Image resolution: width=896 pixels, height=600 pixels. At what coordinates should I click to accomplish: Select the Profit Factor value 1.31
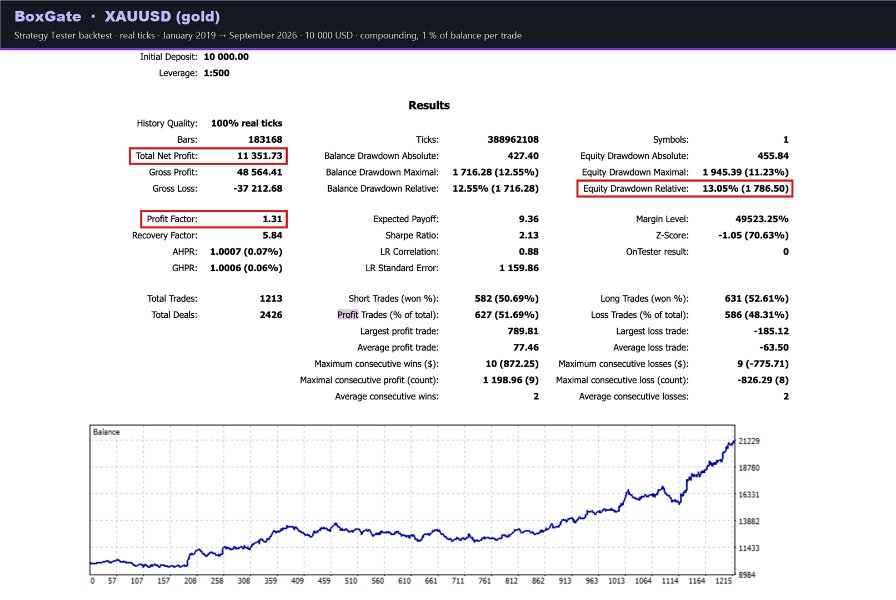(273, 219)
